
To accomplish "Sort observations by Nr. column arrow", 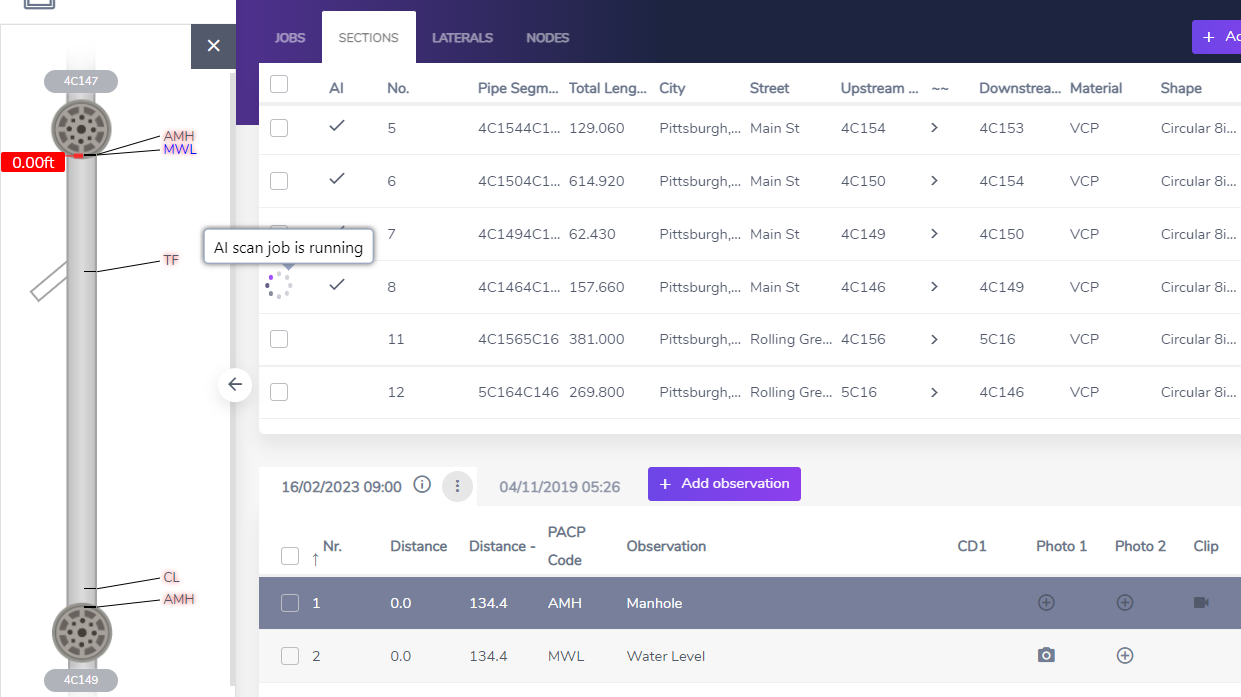I will point(316,559).
